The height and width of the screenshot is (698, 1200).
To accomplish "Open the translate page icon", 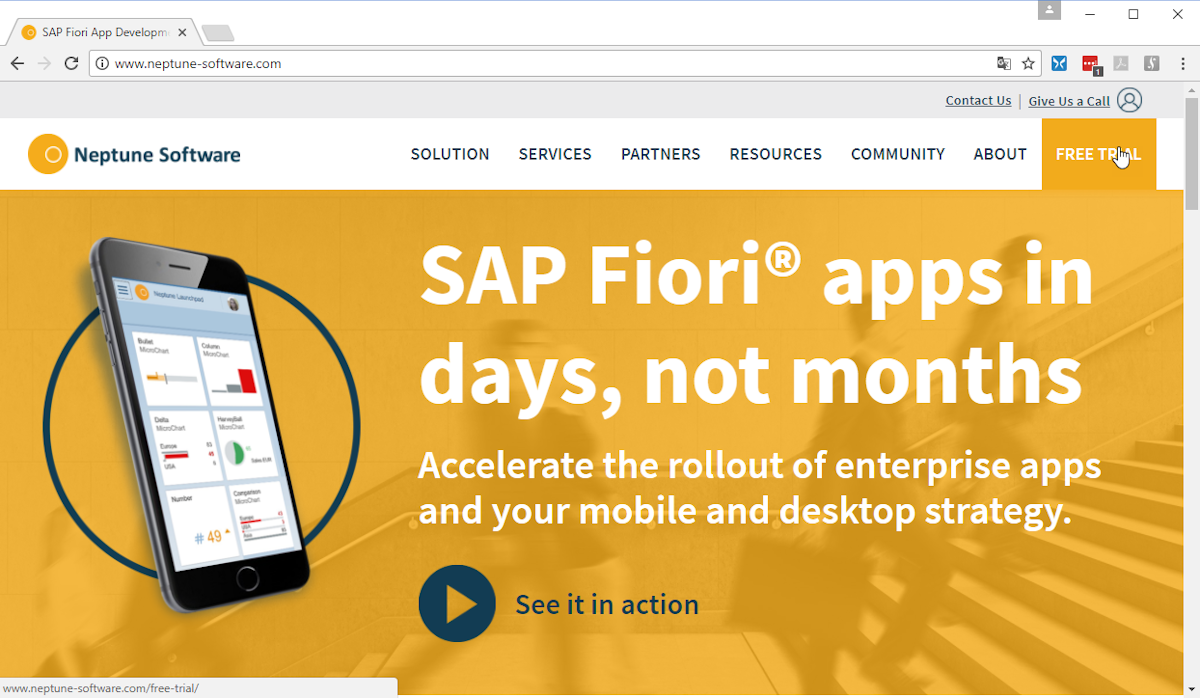I will [1004, 63].
